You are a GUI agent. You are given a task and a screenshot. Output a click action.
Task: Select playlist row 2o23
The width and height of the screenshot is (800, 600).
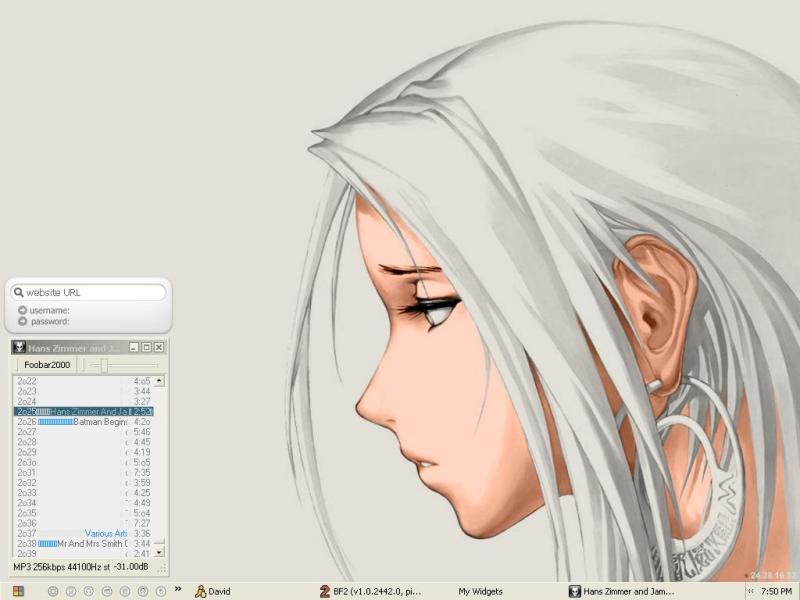coord(84,391)
